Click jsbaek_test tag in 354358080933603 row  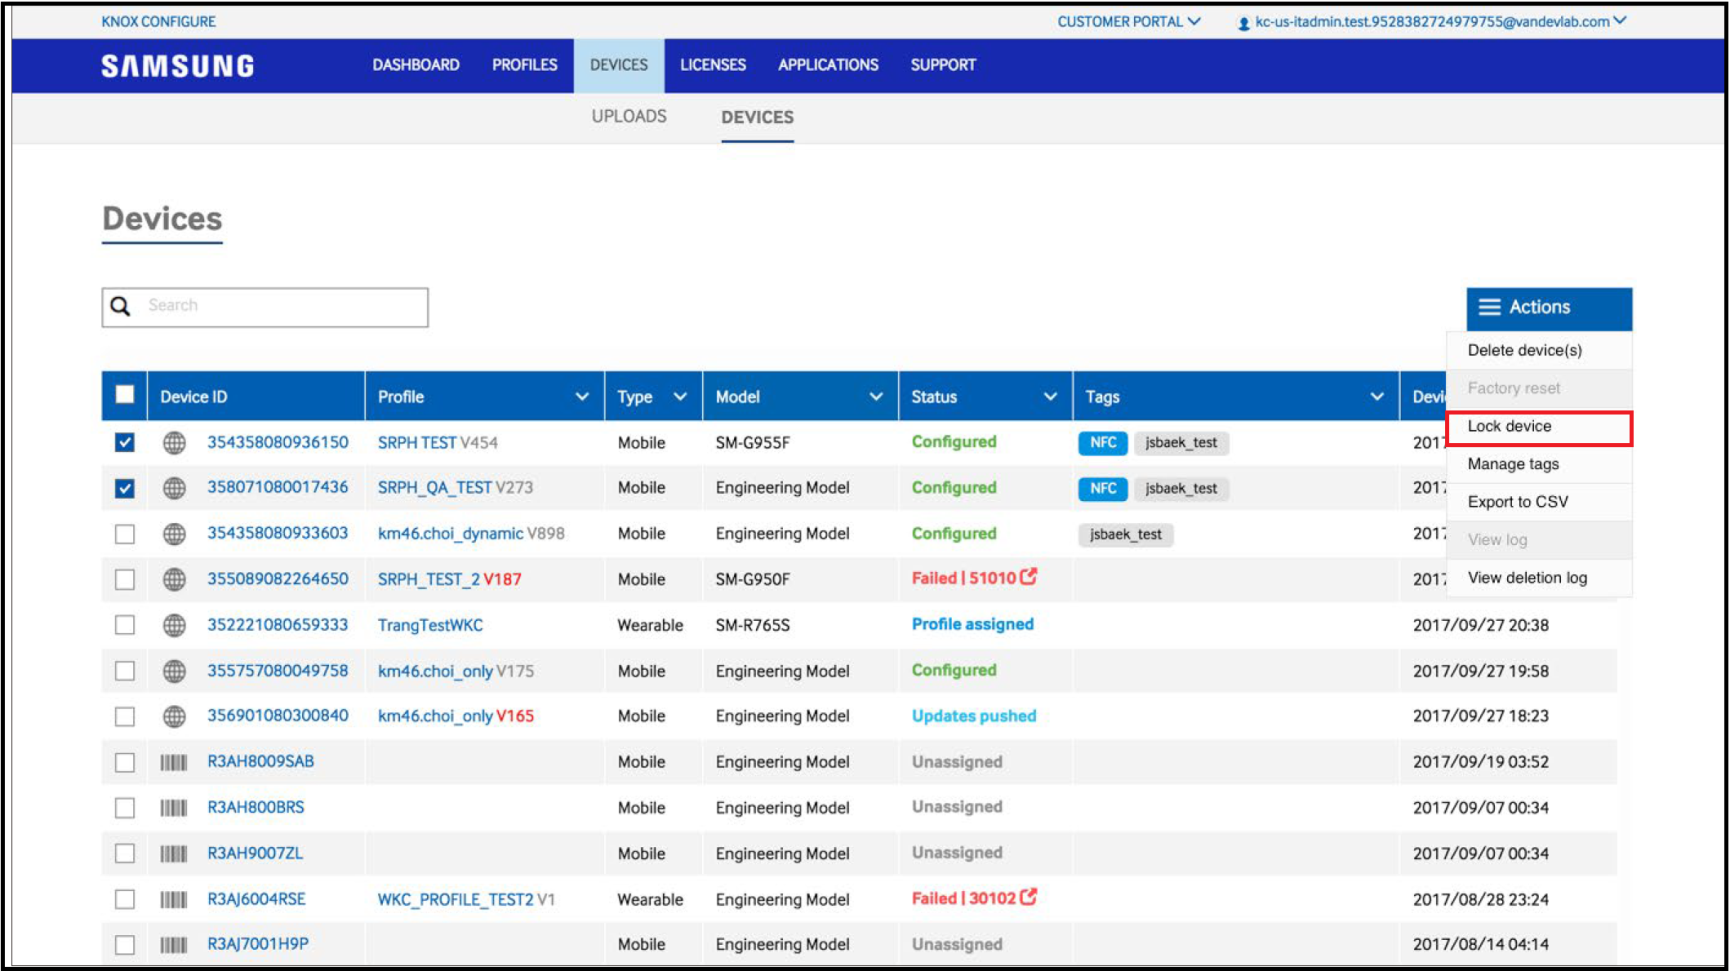(1126, 535)
